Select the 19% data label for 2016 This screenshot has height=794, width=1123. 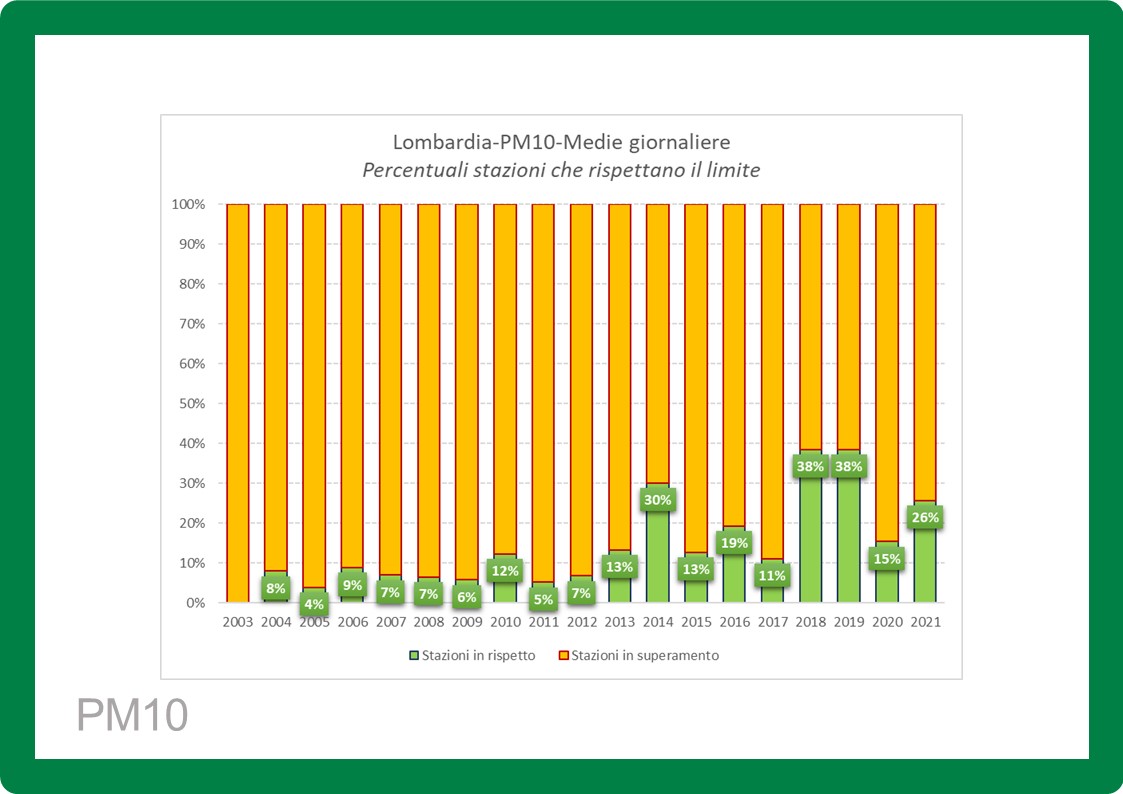coord(734,543)
